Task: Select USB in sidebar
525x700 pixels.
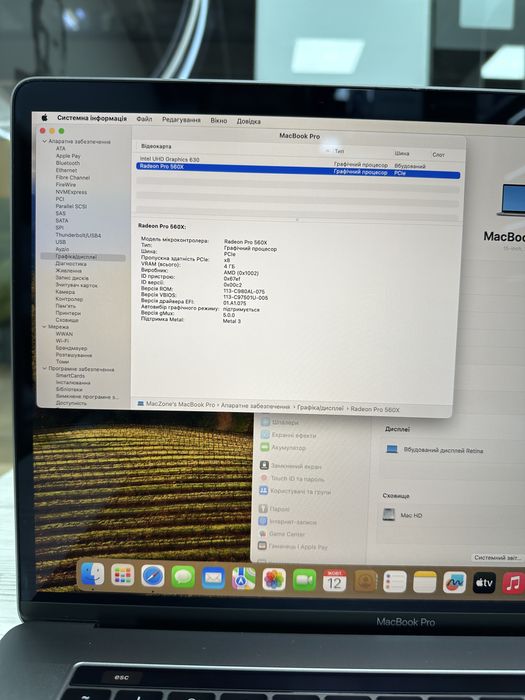Action: tap(61, 242)
